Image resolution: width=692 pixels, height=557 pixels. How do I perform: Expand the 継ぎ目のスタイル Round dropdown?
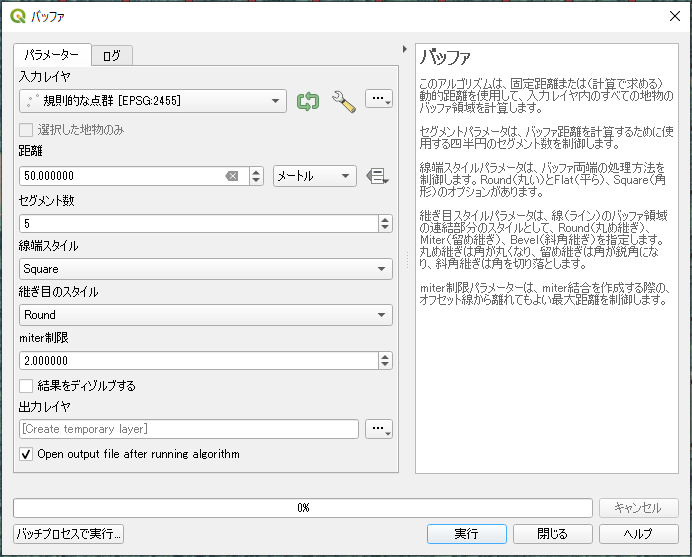[x=206, y=315]
